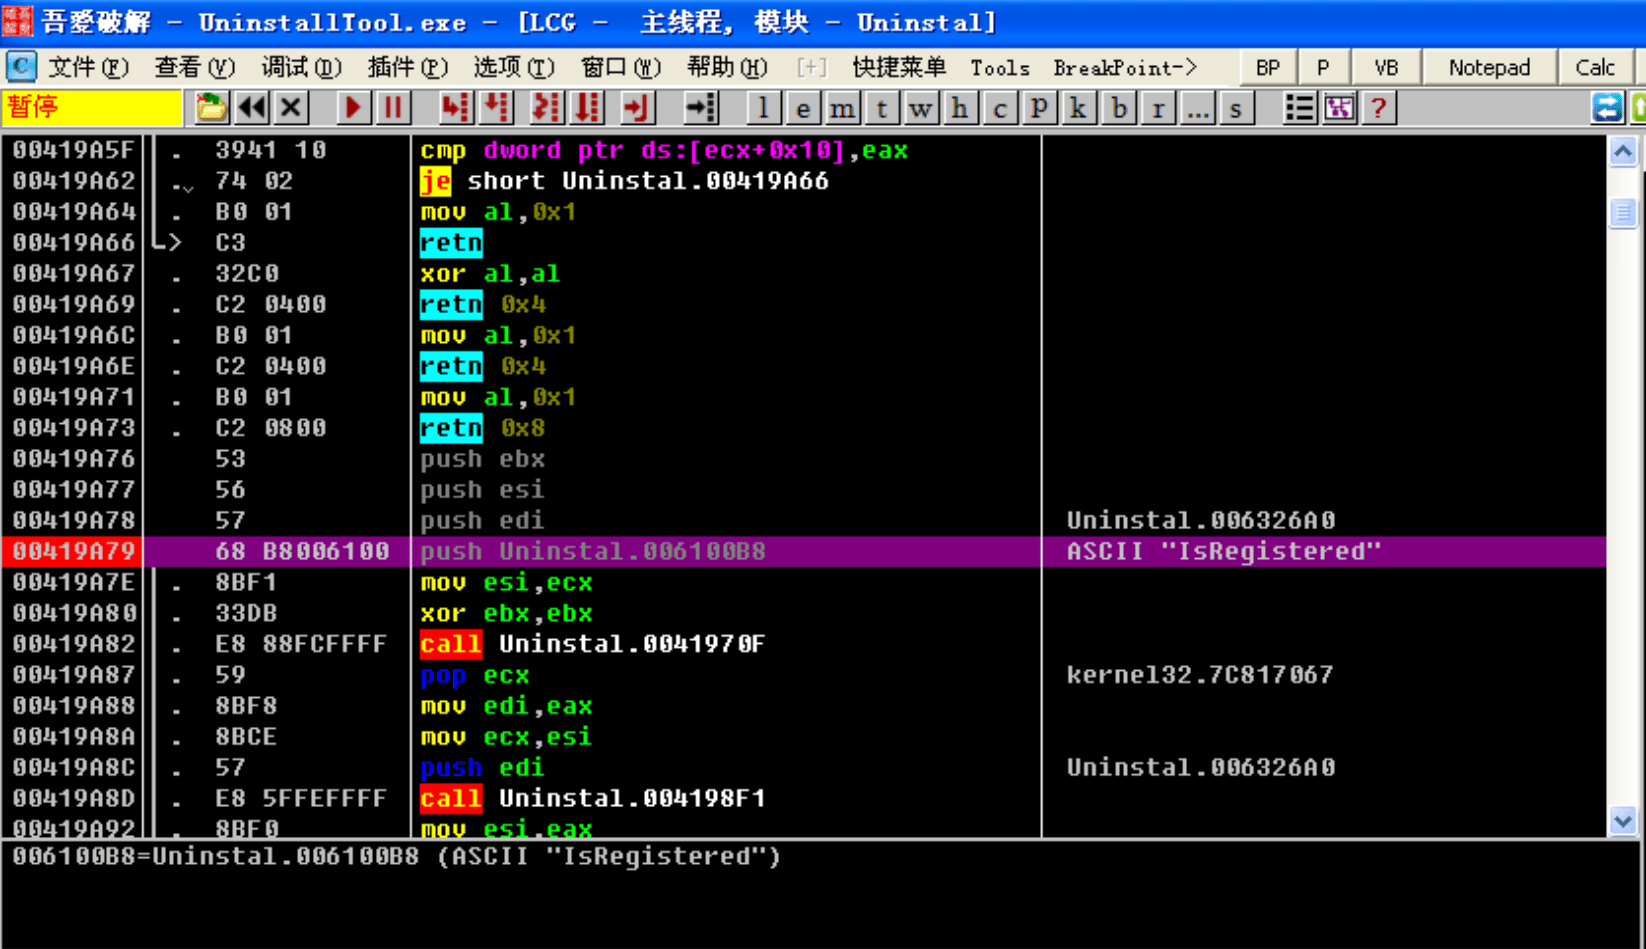Click the Step Over toolbar icon
1646x949 pixels.
(496, 107)
